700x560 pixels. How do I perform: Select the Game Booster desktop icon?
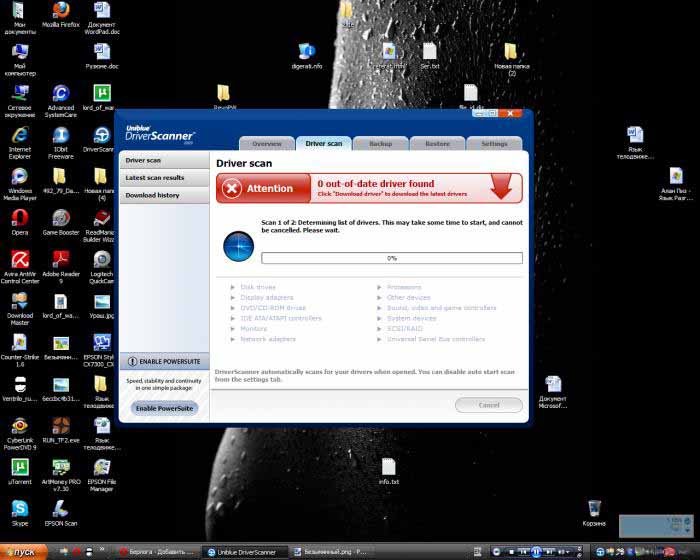(x=61, y=222)
